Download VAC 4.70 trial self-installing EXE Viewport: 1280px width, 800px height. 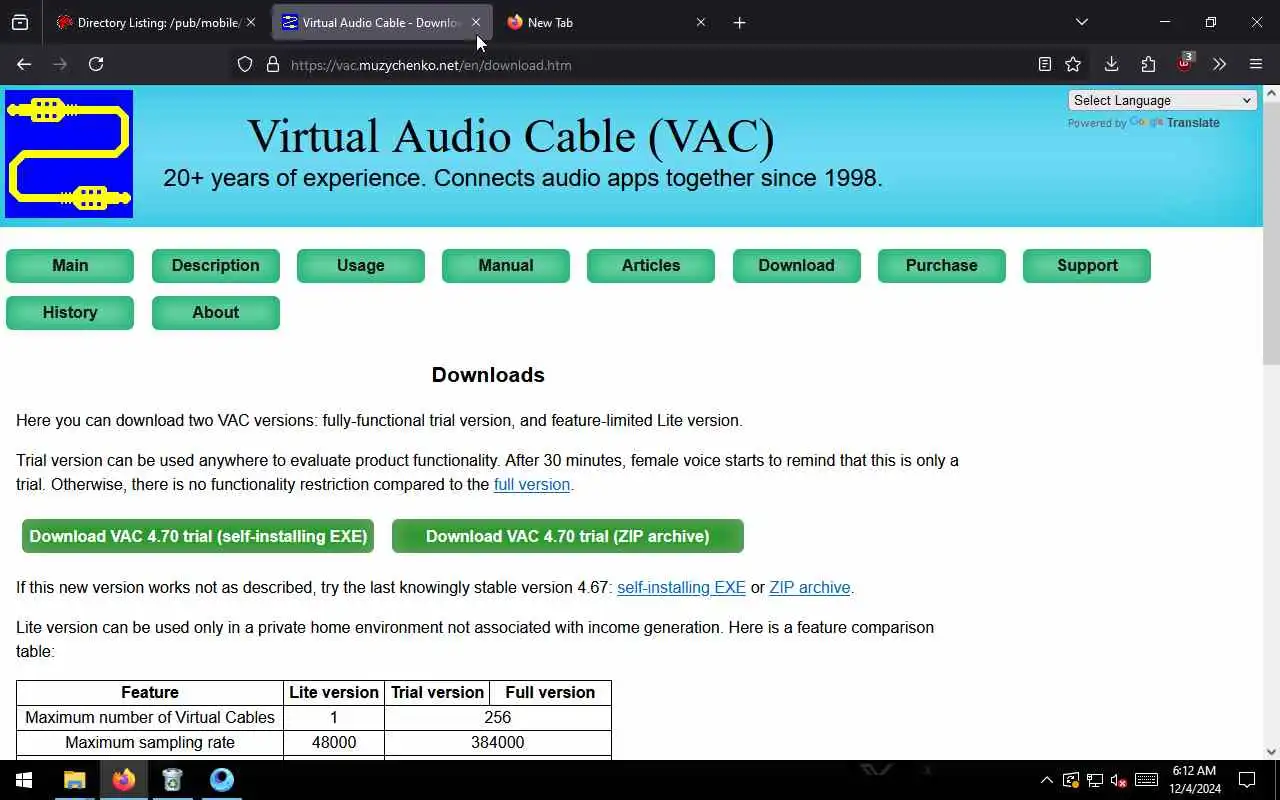198,536
